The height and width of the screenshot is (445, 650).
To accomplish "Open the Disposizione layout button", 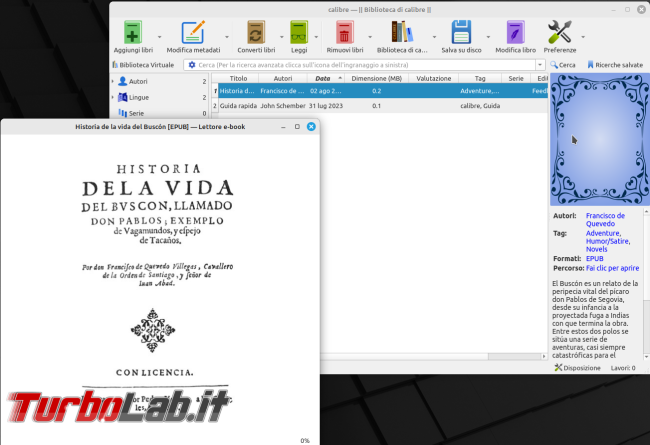I will coord(577,368).
